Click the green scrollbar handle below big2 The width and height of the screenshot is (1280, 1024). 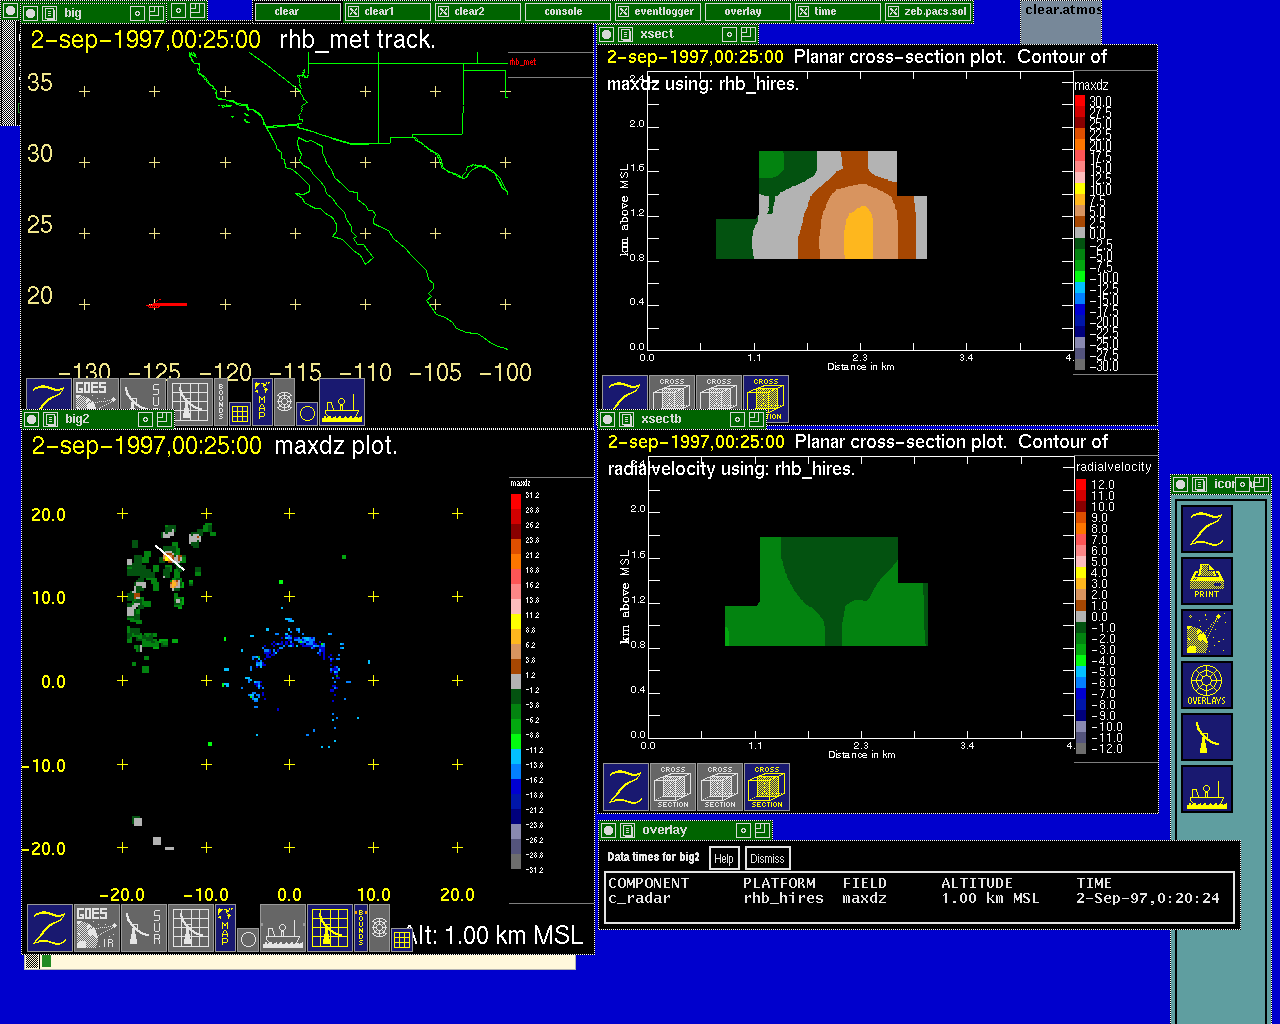coord(46,961)
